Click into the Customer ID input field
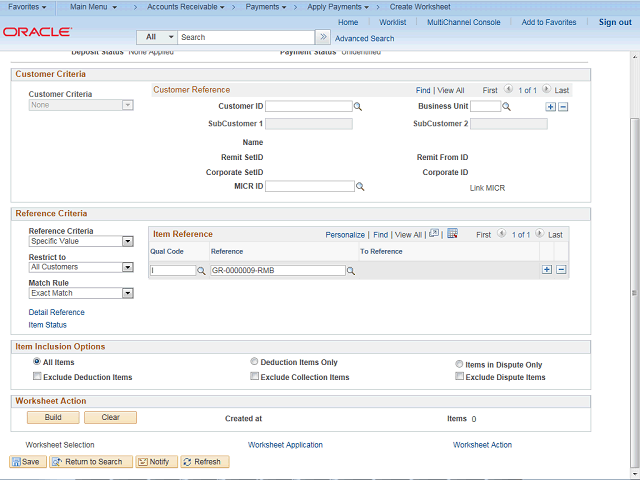640x480 pixels. [308, 106]
